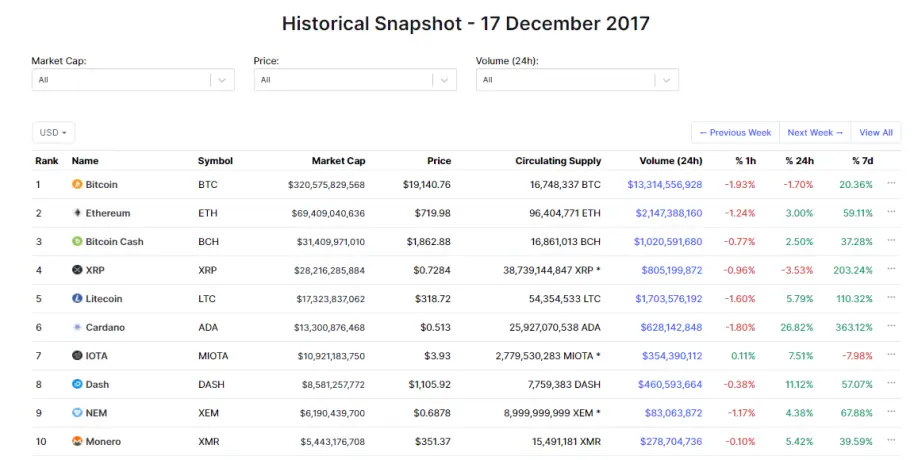This screenshot has width=914, height=460.
Task: Open the Cardano name link
Action: click(x=105, y=327)
